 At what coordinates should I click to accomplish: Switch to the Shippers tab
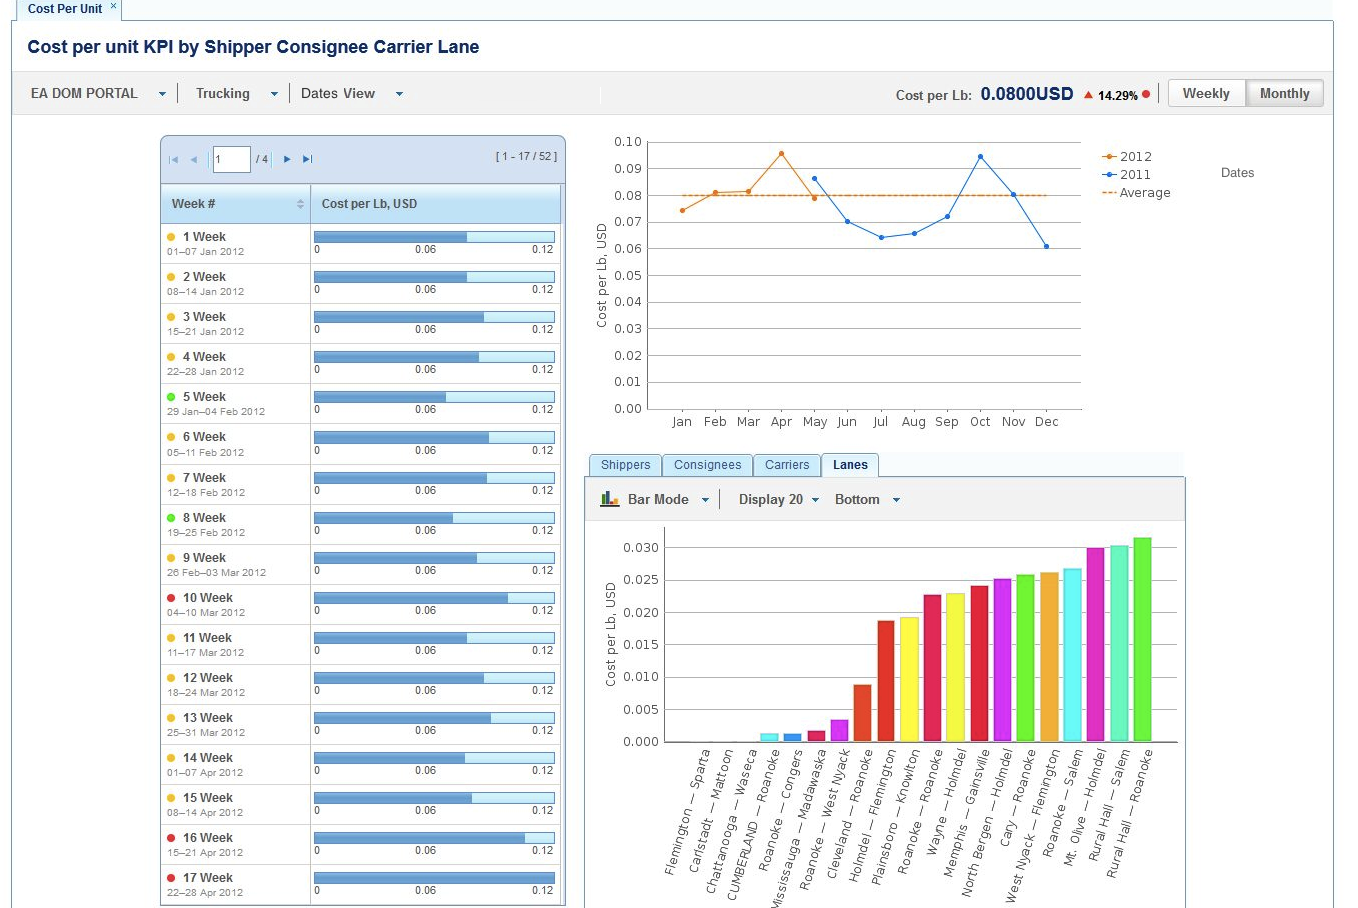625,465
